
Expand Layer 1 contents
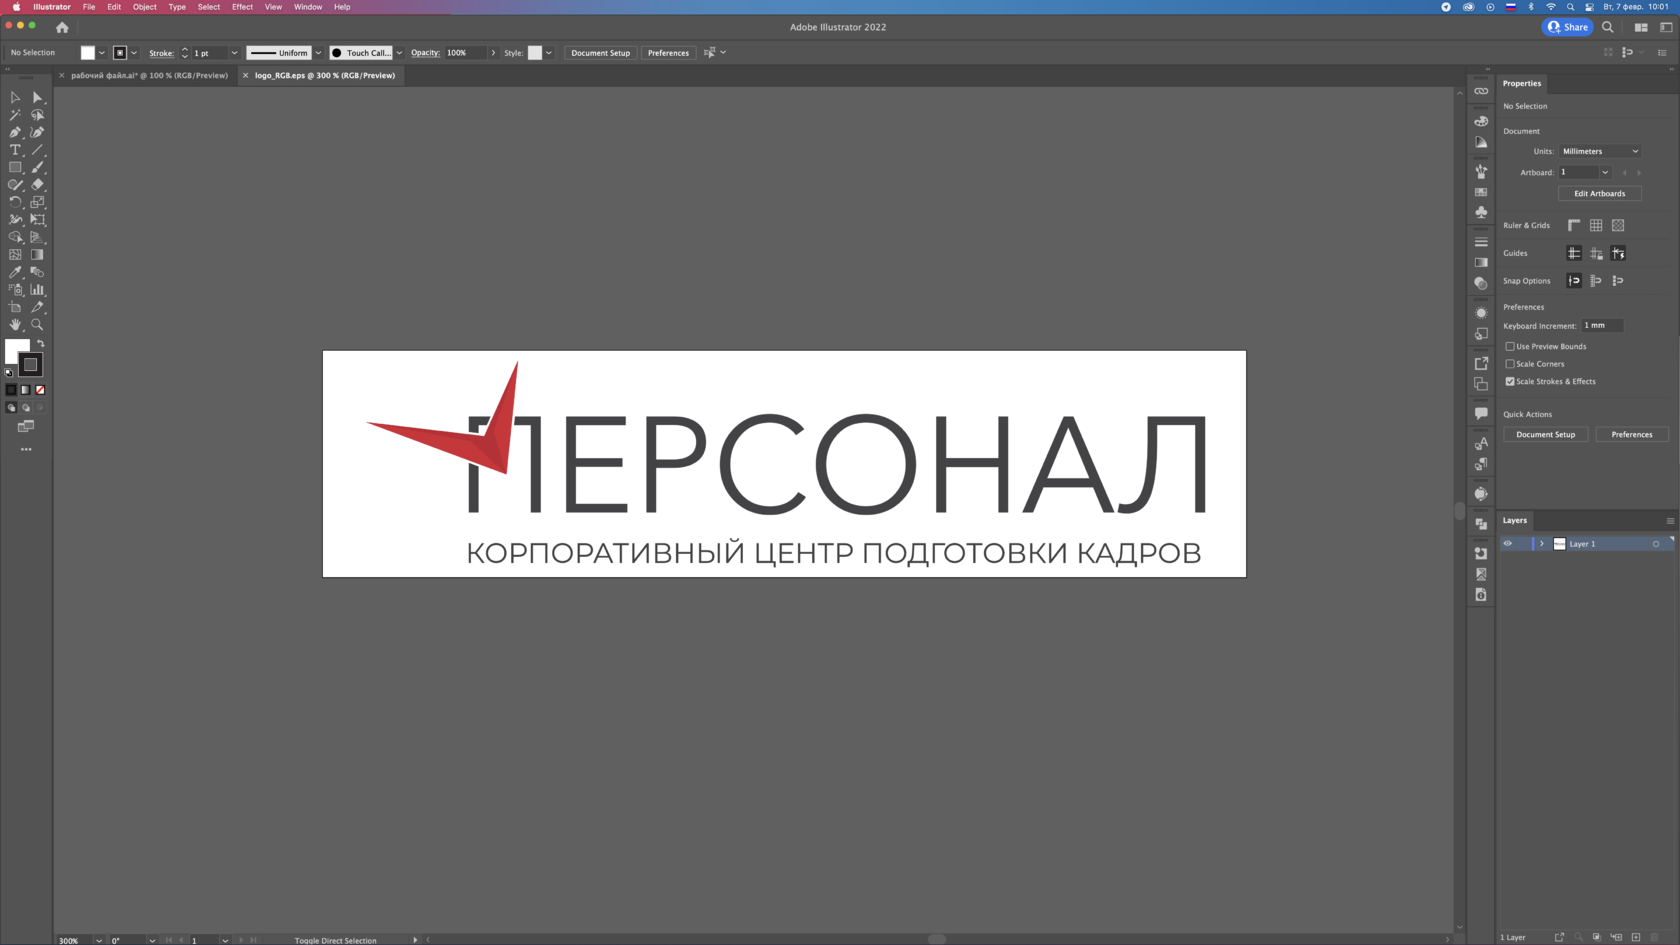point(1542,544)
